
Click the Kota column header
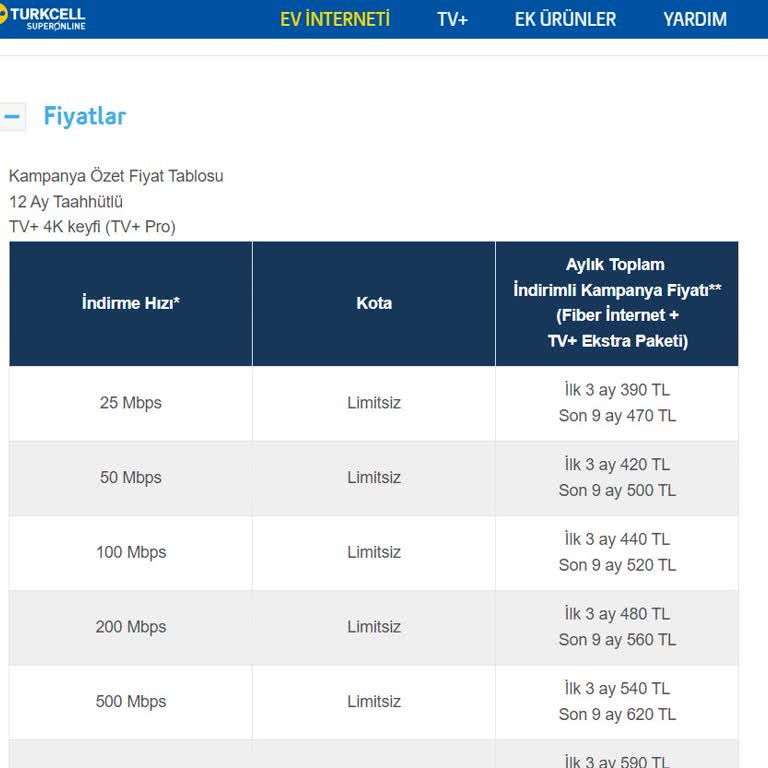(x=374, y=303)
